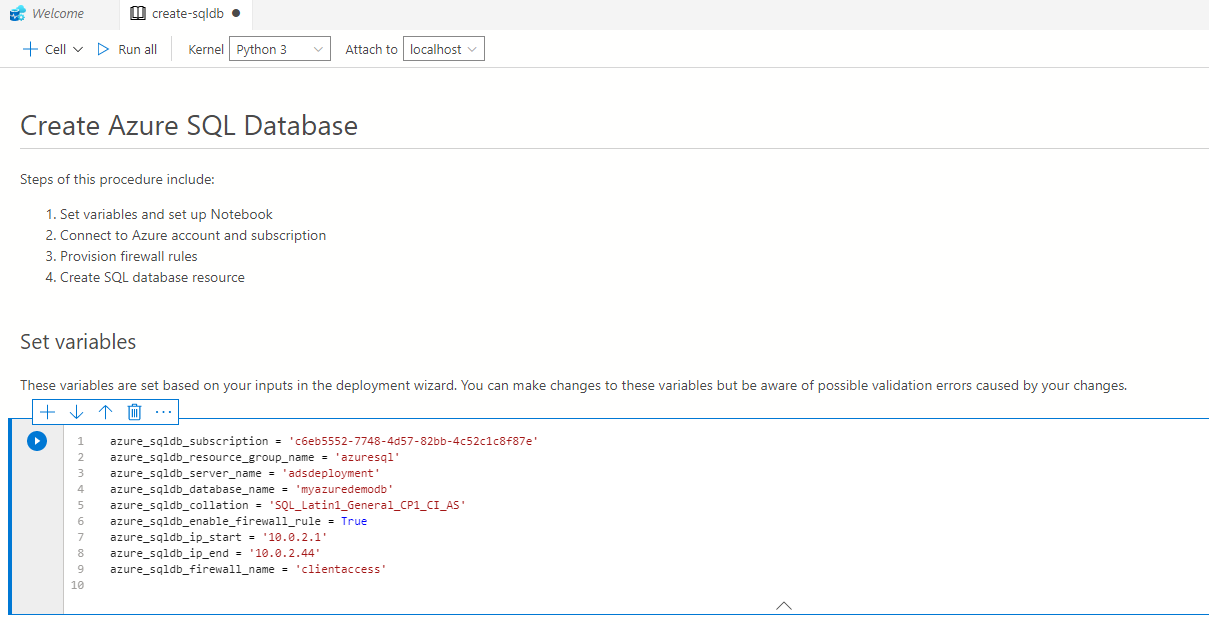Run the code cell with the play button
This screenshot has height=623, width=1209.
click(37, 441)
